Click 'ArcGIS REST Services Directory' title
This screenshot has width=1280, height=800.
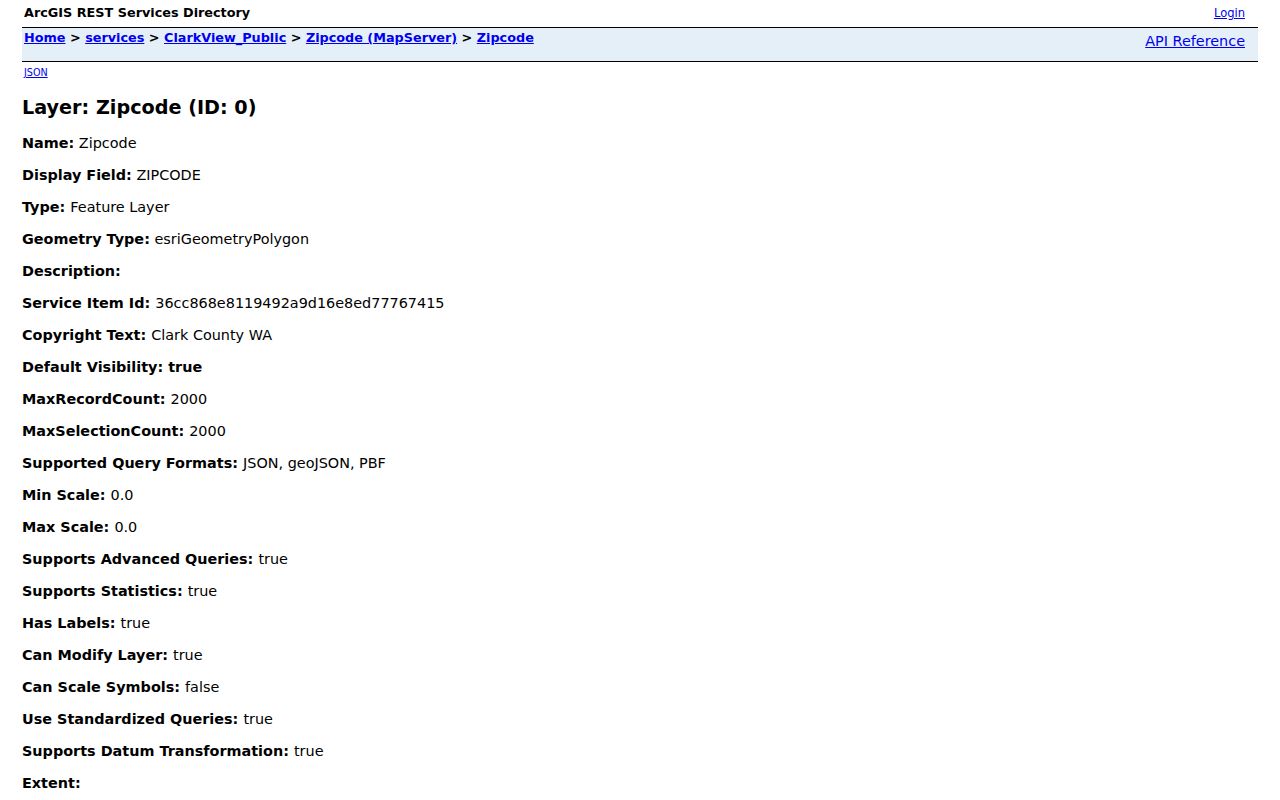point(137,13)
